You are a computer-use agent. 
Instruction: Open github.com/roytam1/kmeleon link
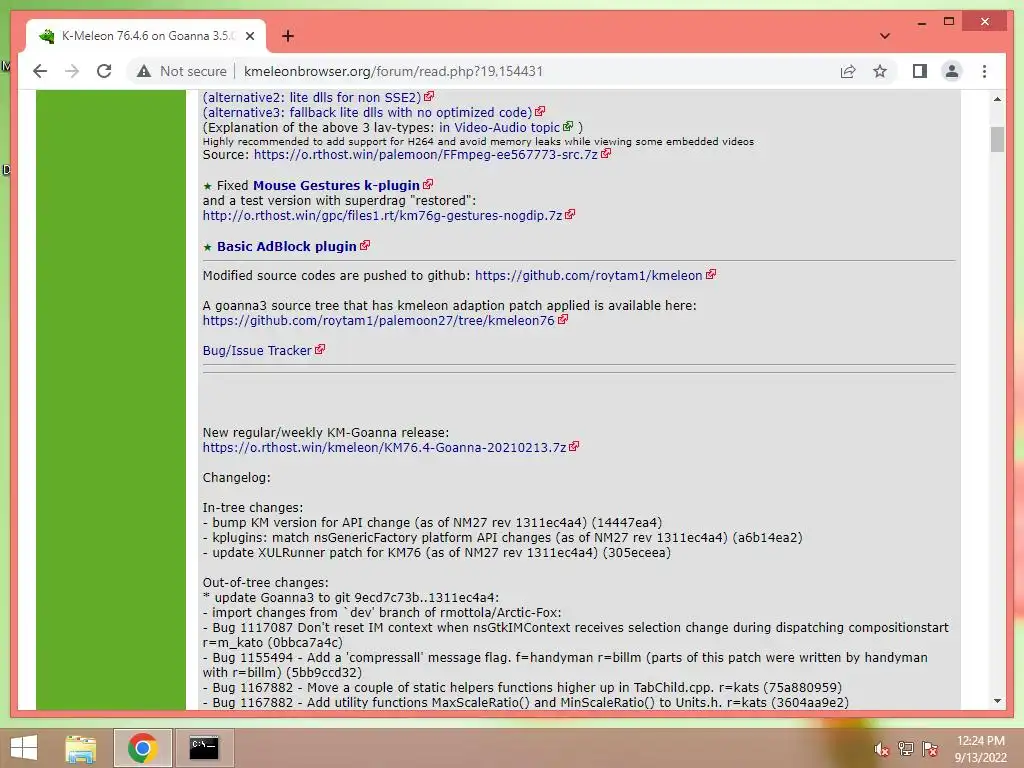click(588, 276)
